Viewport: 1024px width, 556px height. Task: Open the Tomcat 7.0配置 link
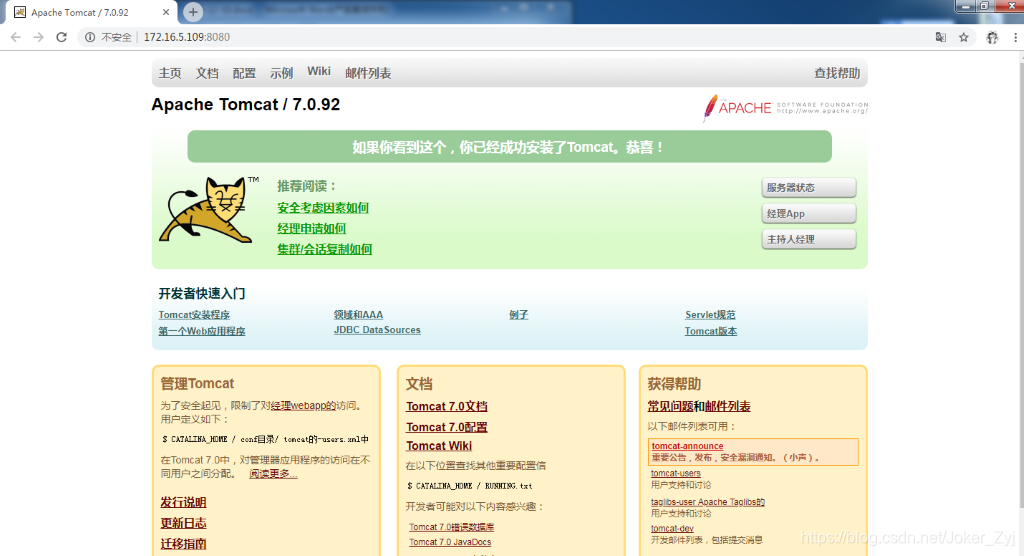point(447,427)
